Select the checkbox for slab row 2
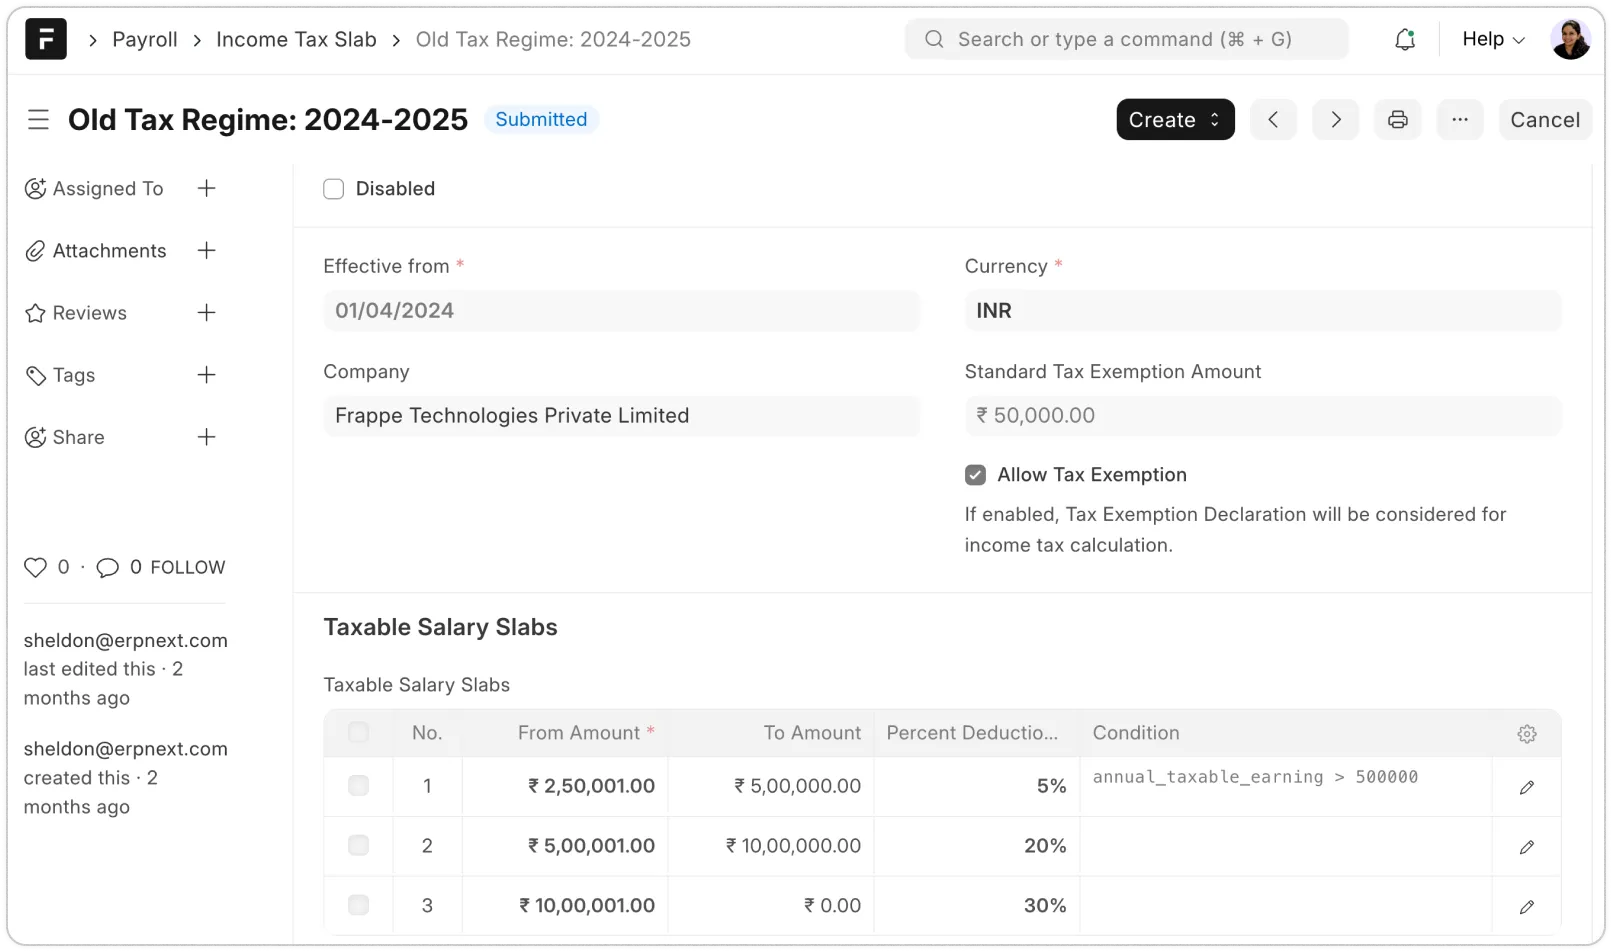The image size is (1612, 952). coord(358,846)
